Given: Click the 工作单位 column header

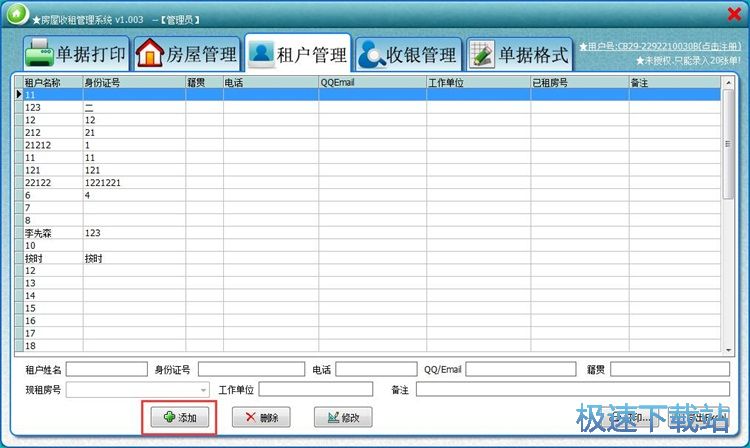Looking at the screenshot, I should coord(478,82).
